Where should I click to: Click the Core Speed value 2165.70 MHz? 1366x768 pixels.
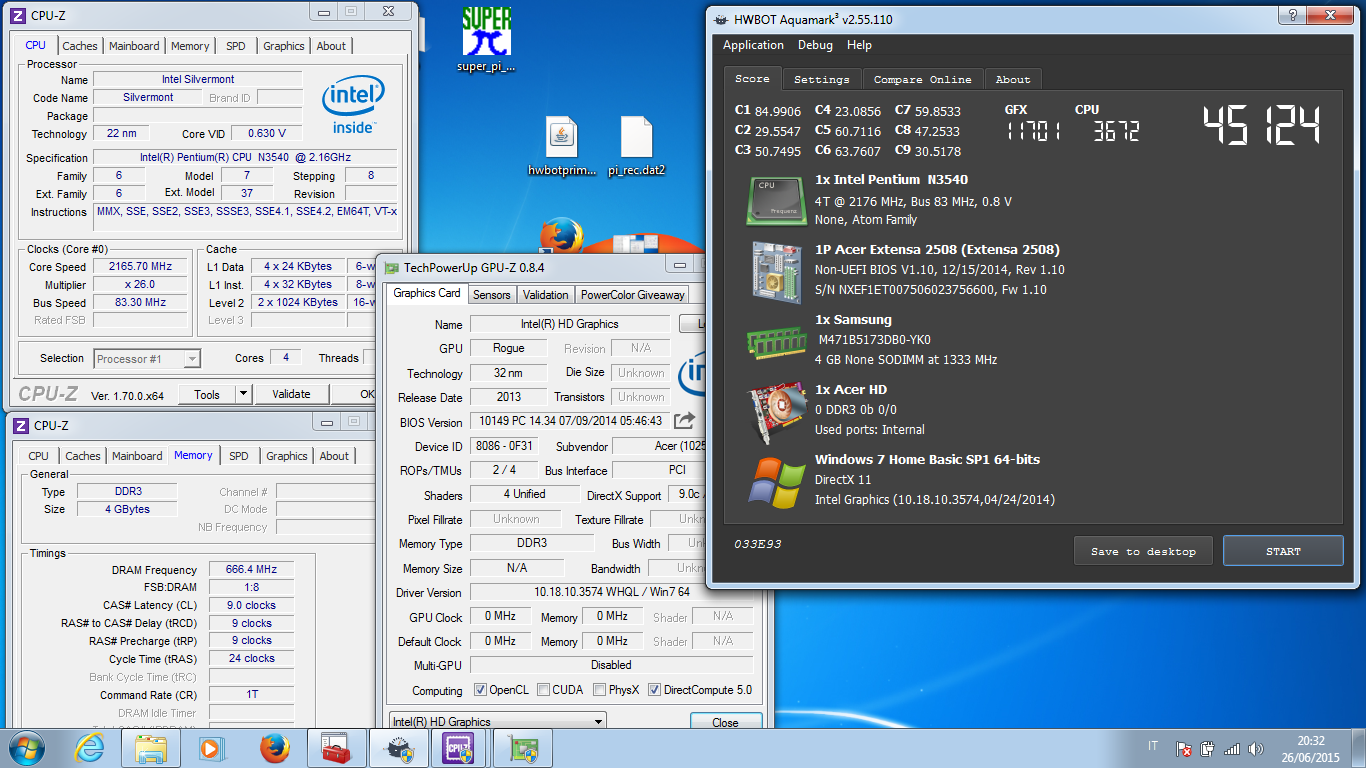click(141, 267)
